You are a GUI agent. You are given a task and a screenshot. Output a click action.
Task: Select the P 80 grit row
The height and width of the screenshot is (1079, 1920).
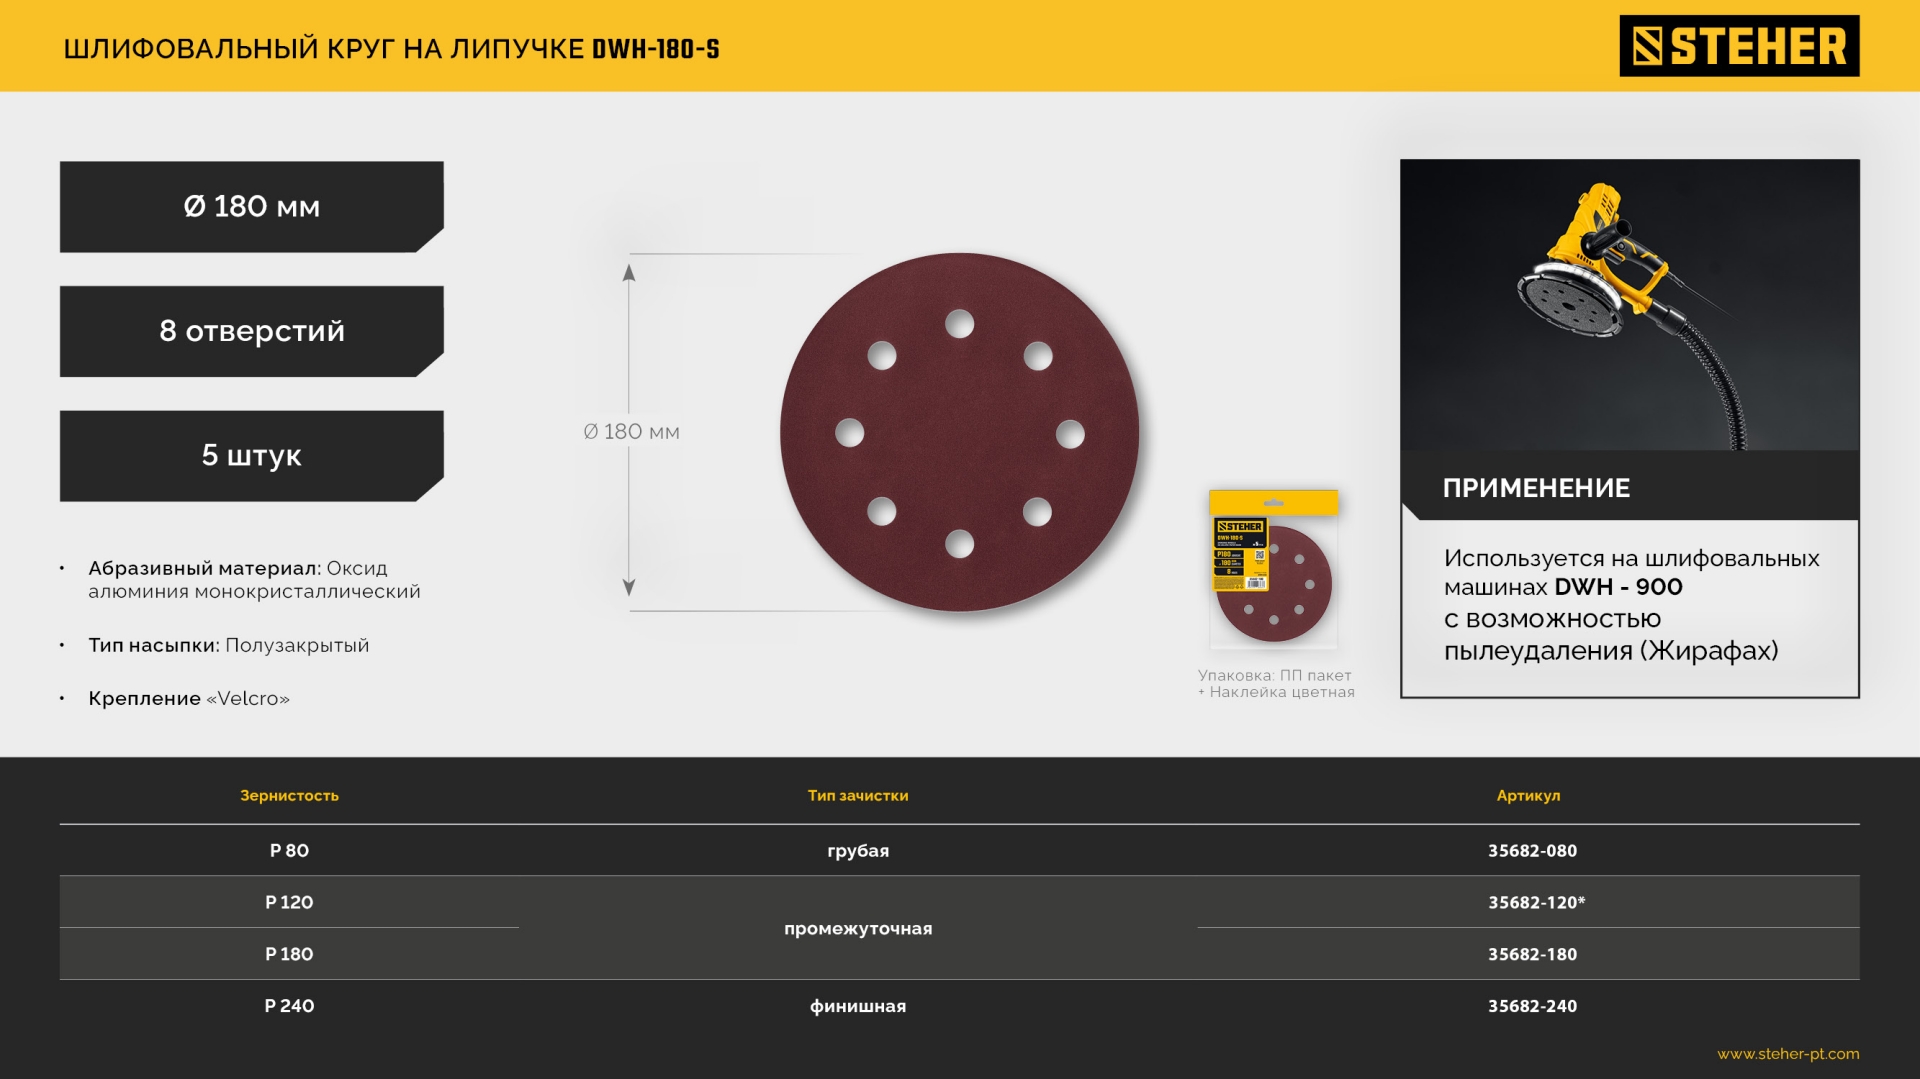pyautogui.click(x=289, y=851)
